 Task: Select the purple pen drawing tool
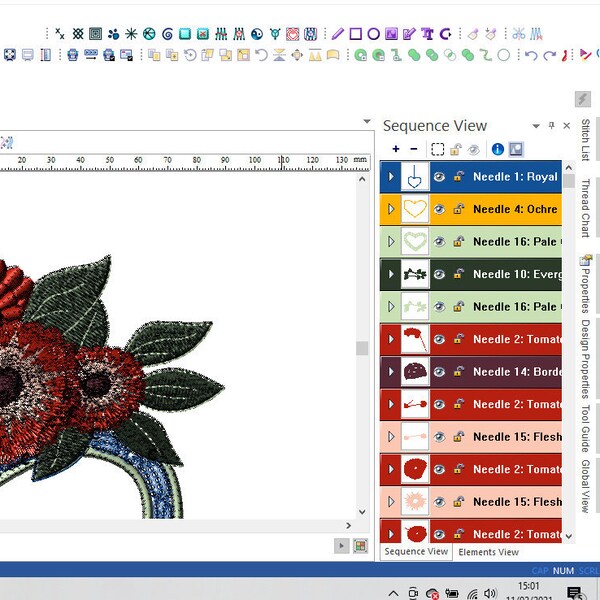338,34
